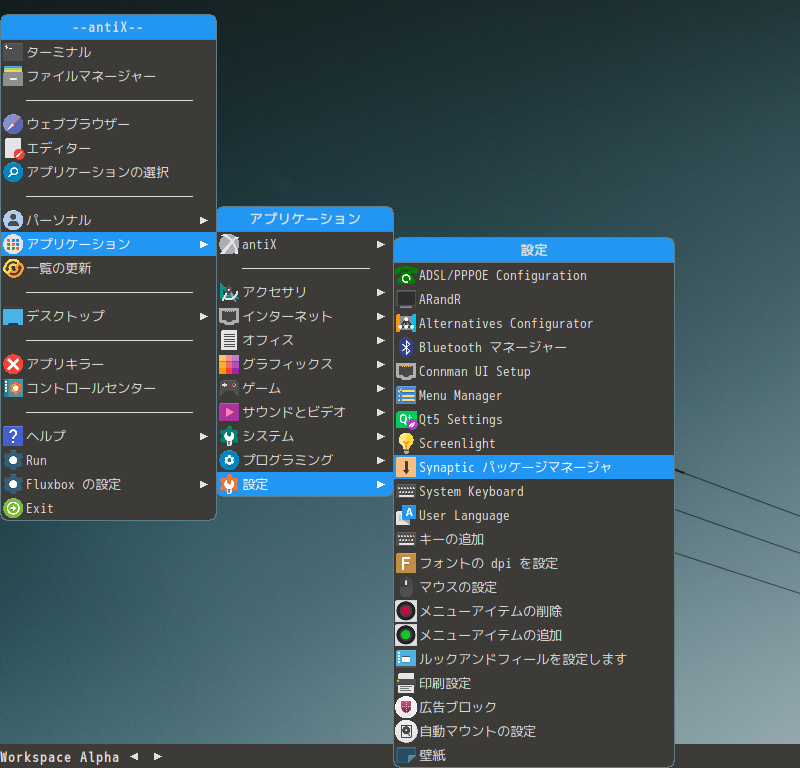This screenshot has height=768, width=800.
Task: Click the Synaptic download arrow icon
Action: point(406,467)
